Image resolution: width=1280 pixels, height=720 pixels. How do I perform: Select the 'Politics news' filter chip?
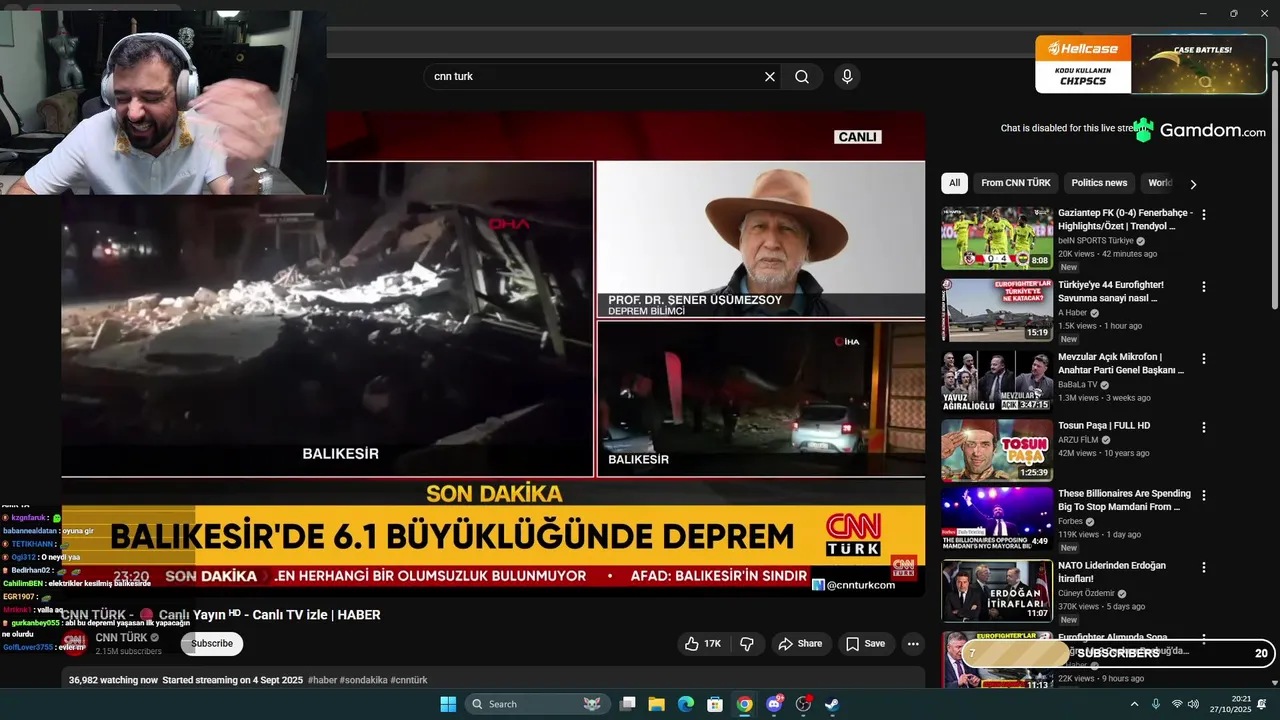click(1099, 183)
